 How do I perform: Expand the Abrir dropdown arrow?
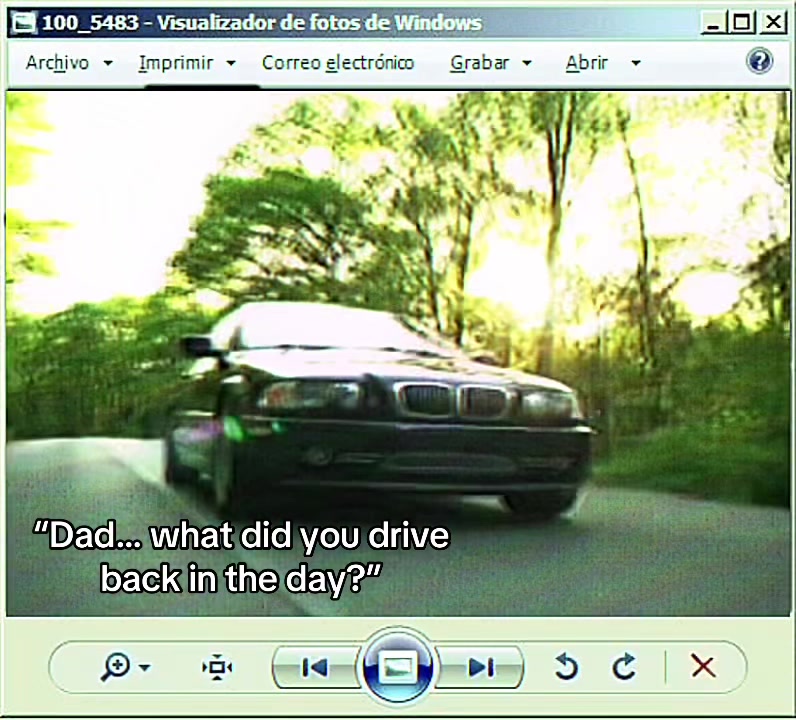pos(636,63)
